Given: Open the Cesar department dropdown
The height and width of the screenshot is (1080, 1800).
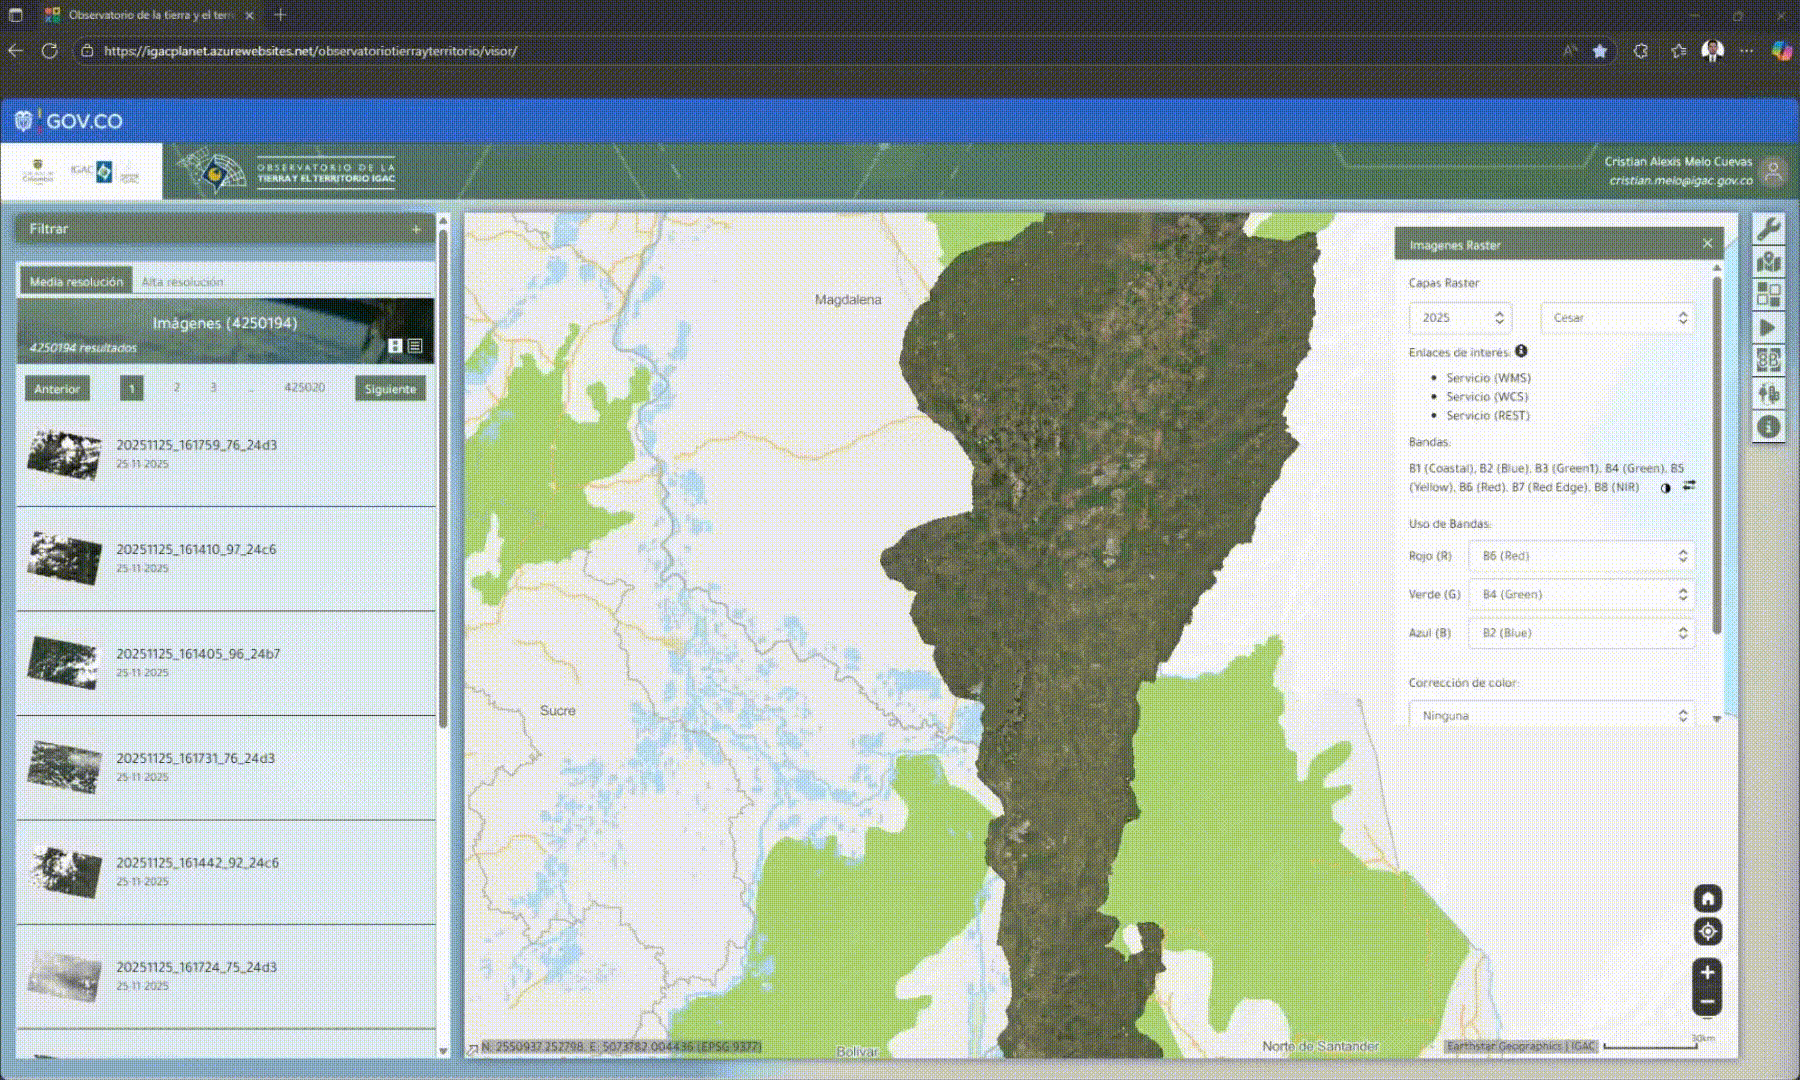Looking at the screenshot, I should click(1617, 318).
